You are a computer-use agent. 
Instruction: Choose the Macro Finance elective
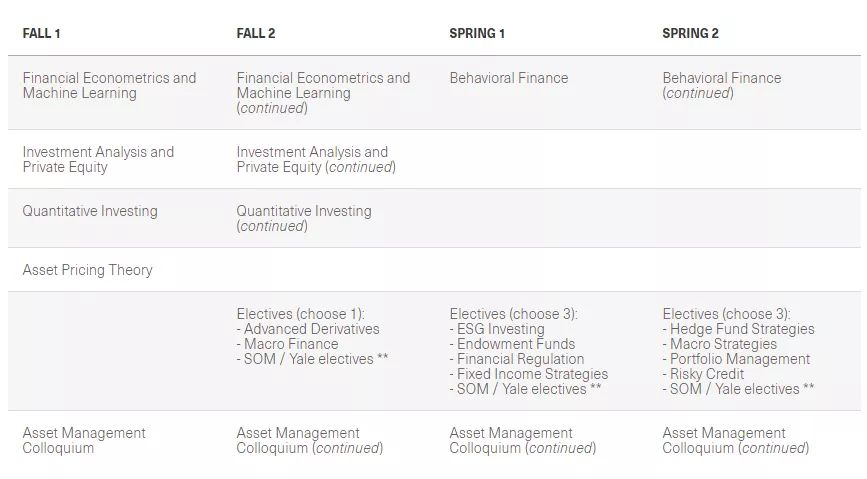294,344
